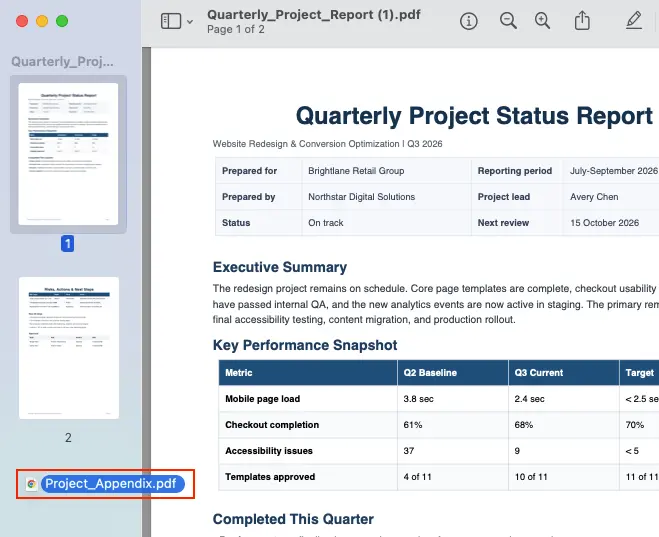Screen dimensions: 659x537
Task: Zoom out of the PDF page
Action: 508,21
